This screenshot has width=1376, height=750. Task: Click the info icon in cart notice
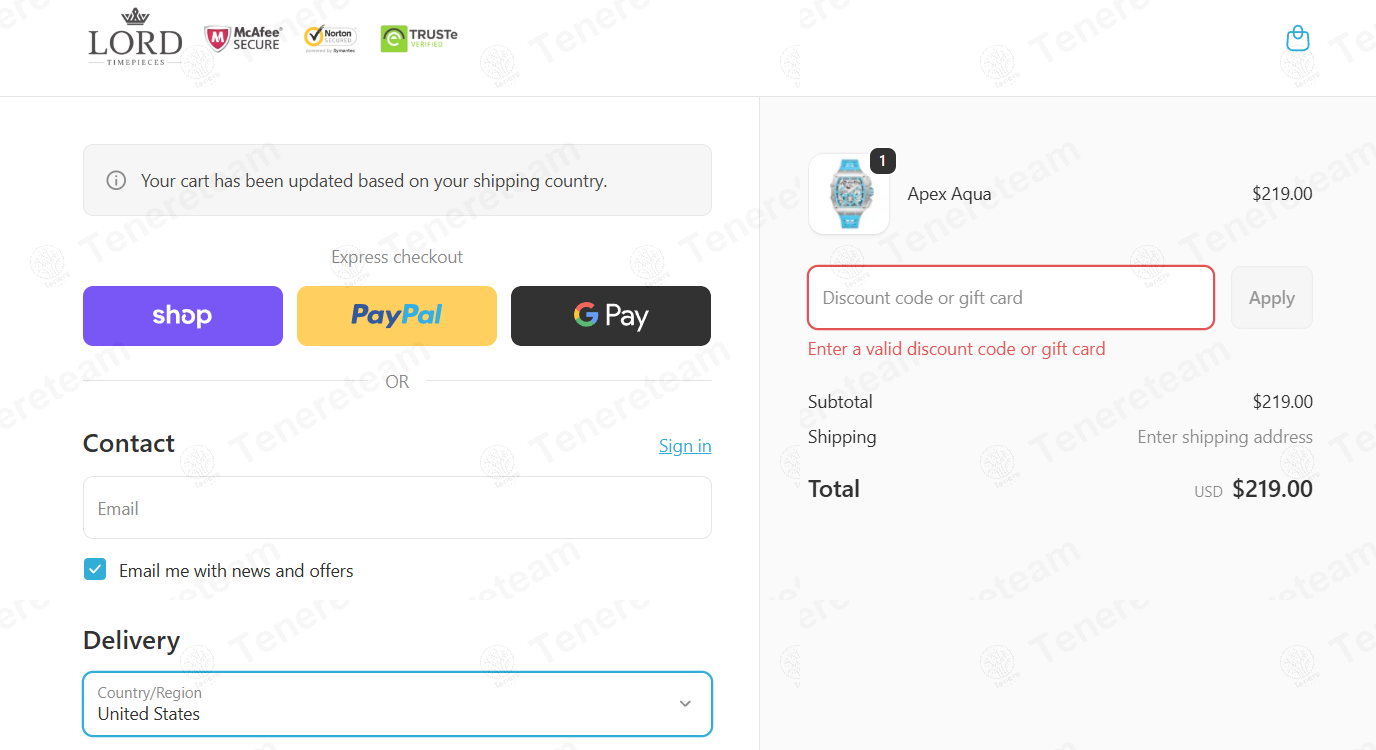pyautogui.click(x=116, y=181)
